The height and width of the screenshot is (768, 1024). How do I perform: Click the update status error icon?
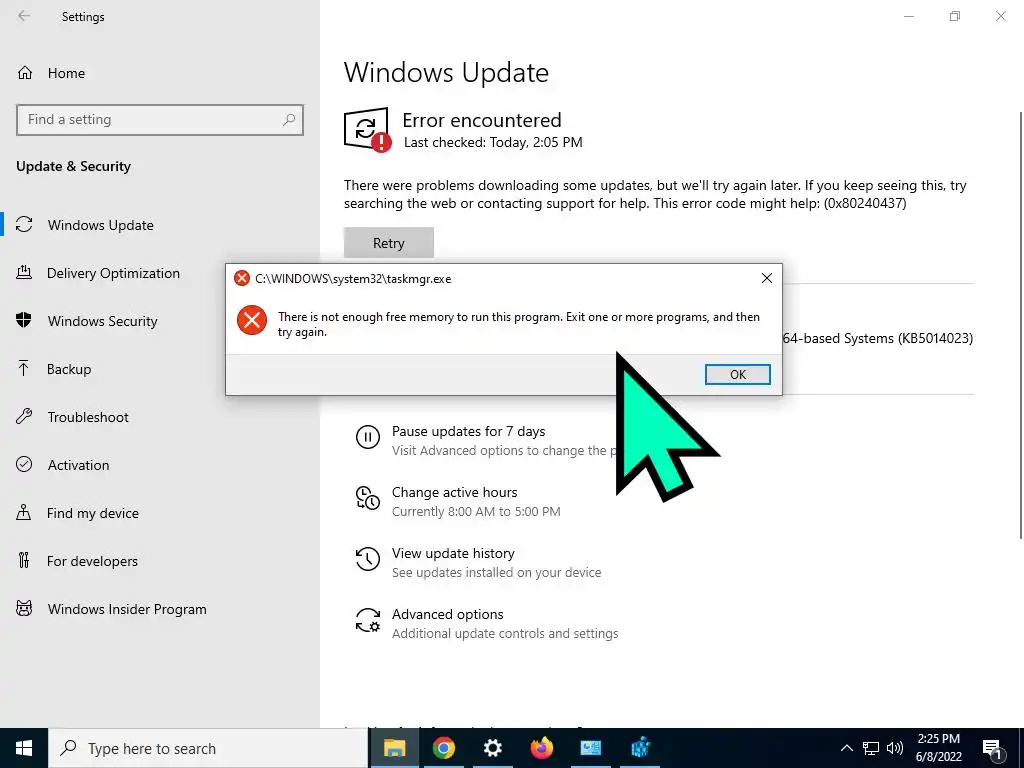(x=368, y=129)
